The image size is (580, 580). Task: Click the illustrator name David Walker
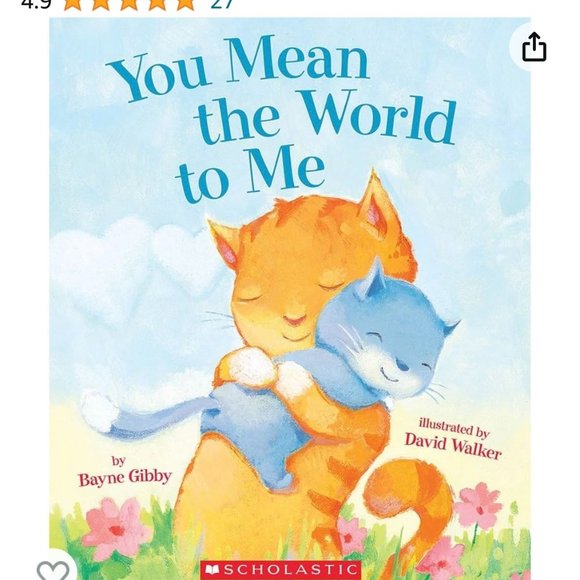(x=453, y=445)
